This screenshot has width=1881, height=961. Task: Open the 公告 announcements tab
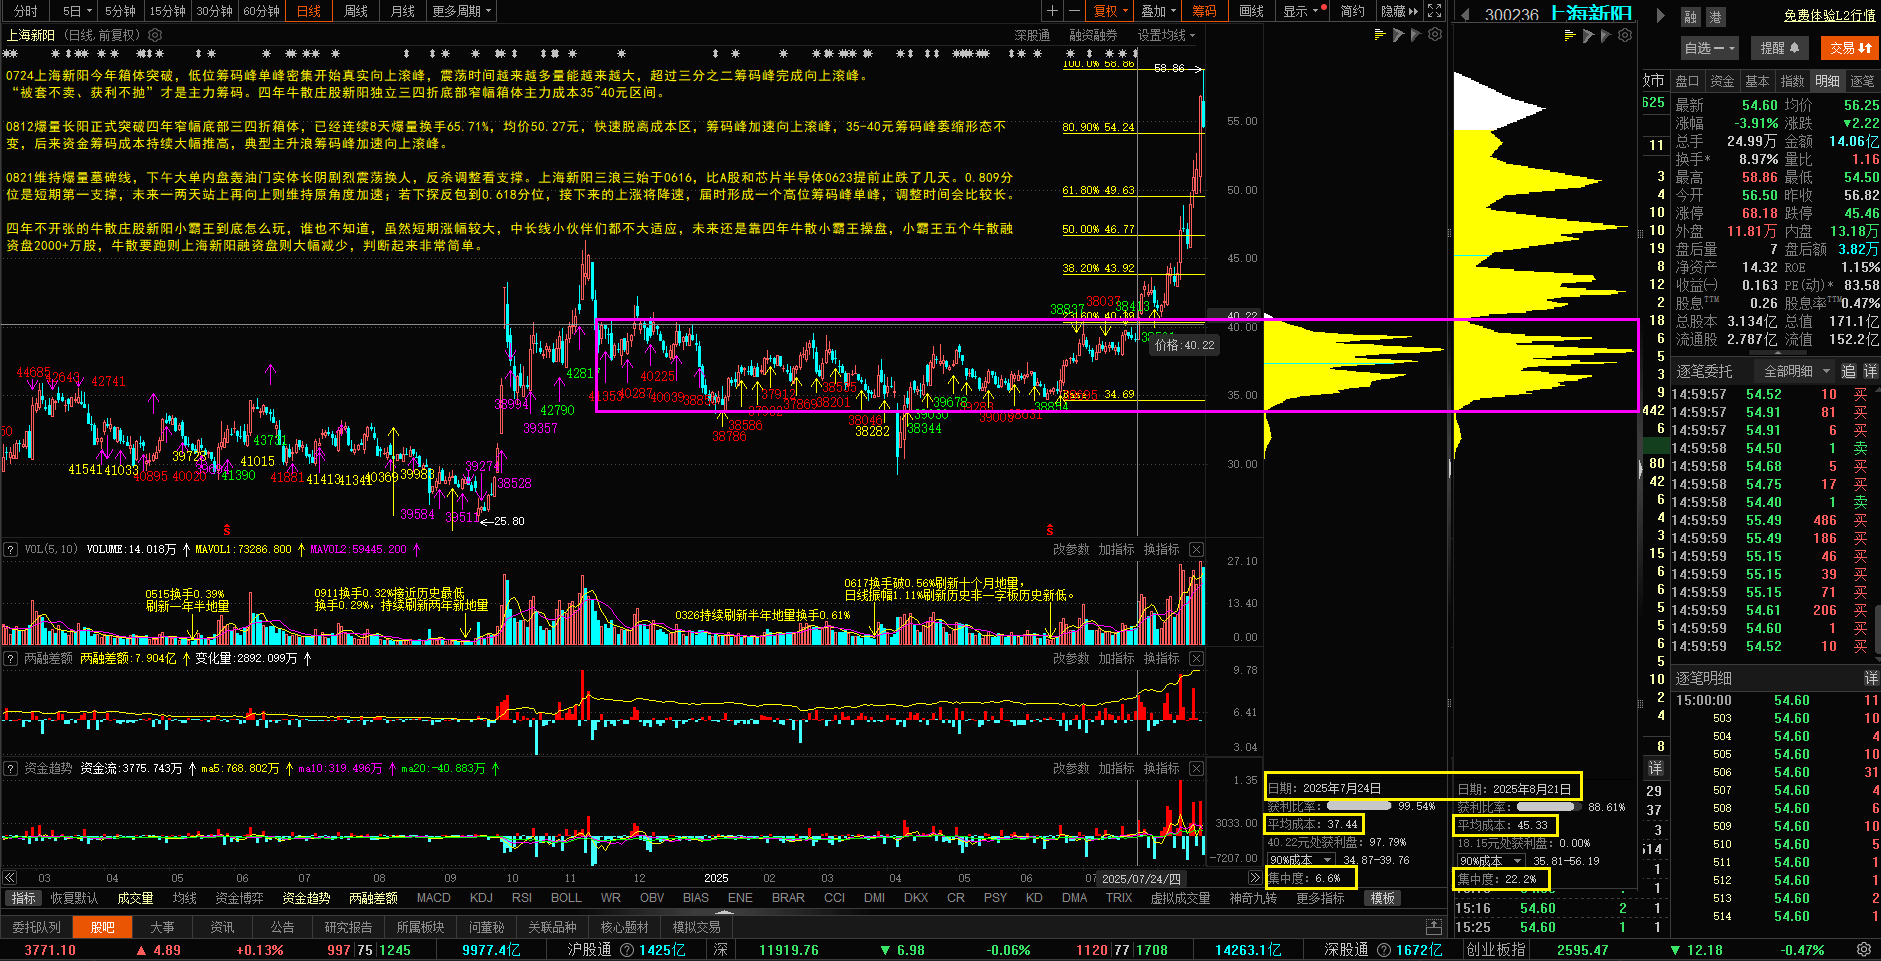pyautogui.click(x=282, y=927)
